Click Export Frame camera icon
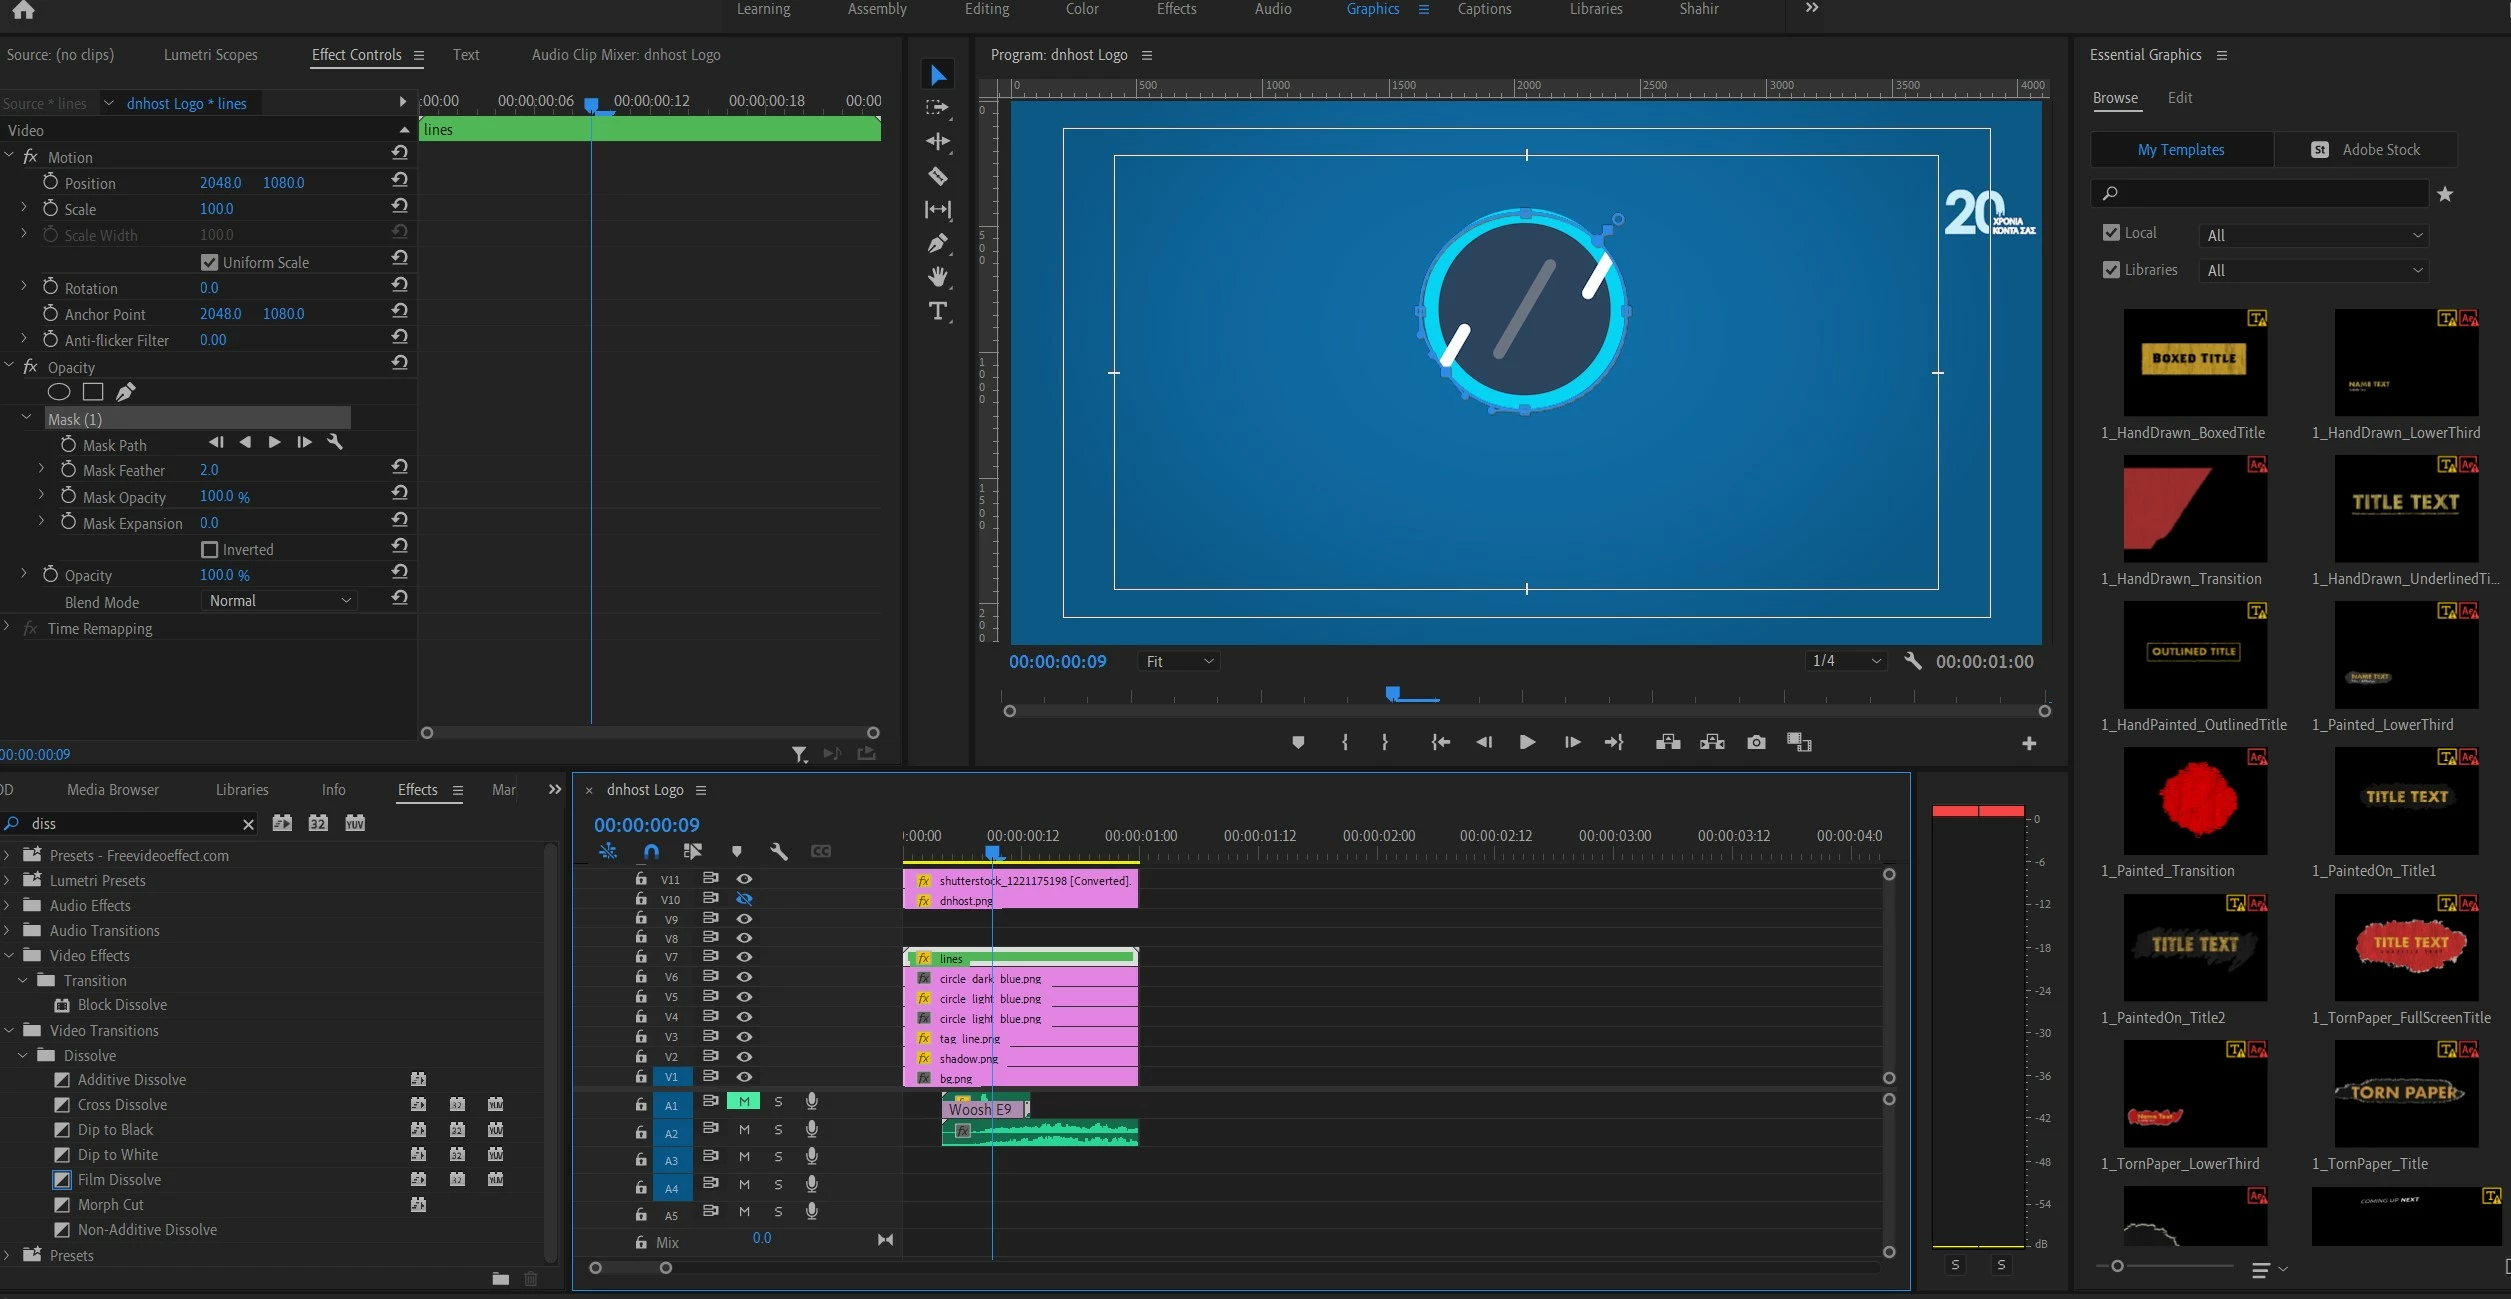 click(x=1755, y=742)
